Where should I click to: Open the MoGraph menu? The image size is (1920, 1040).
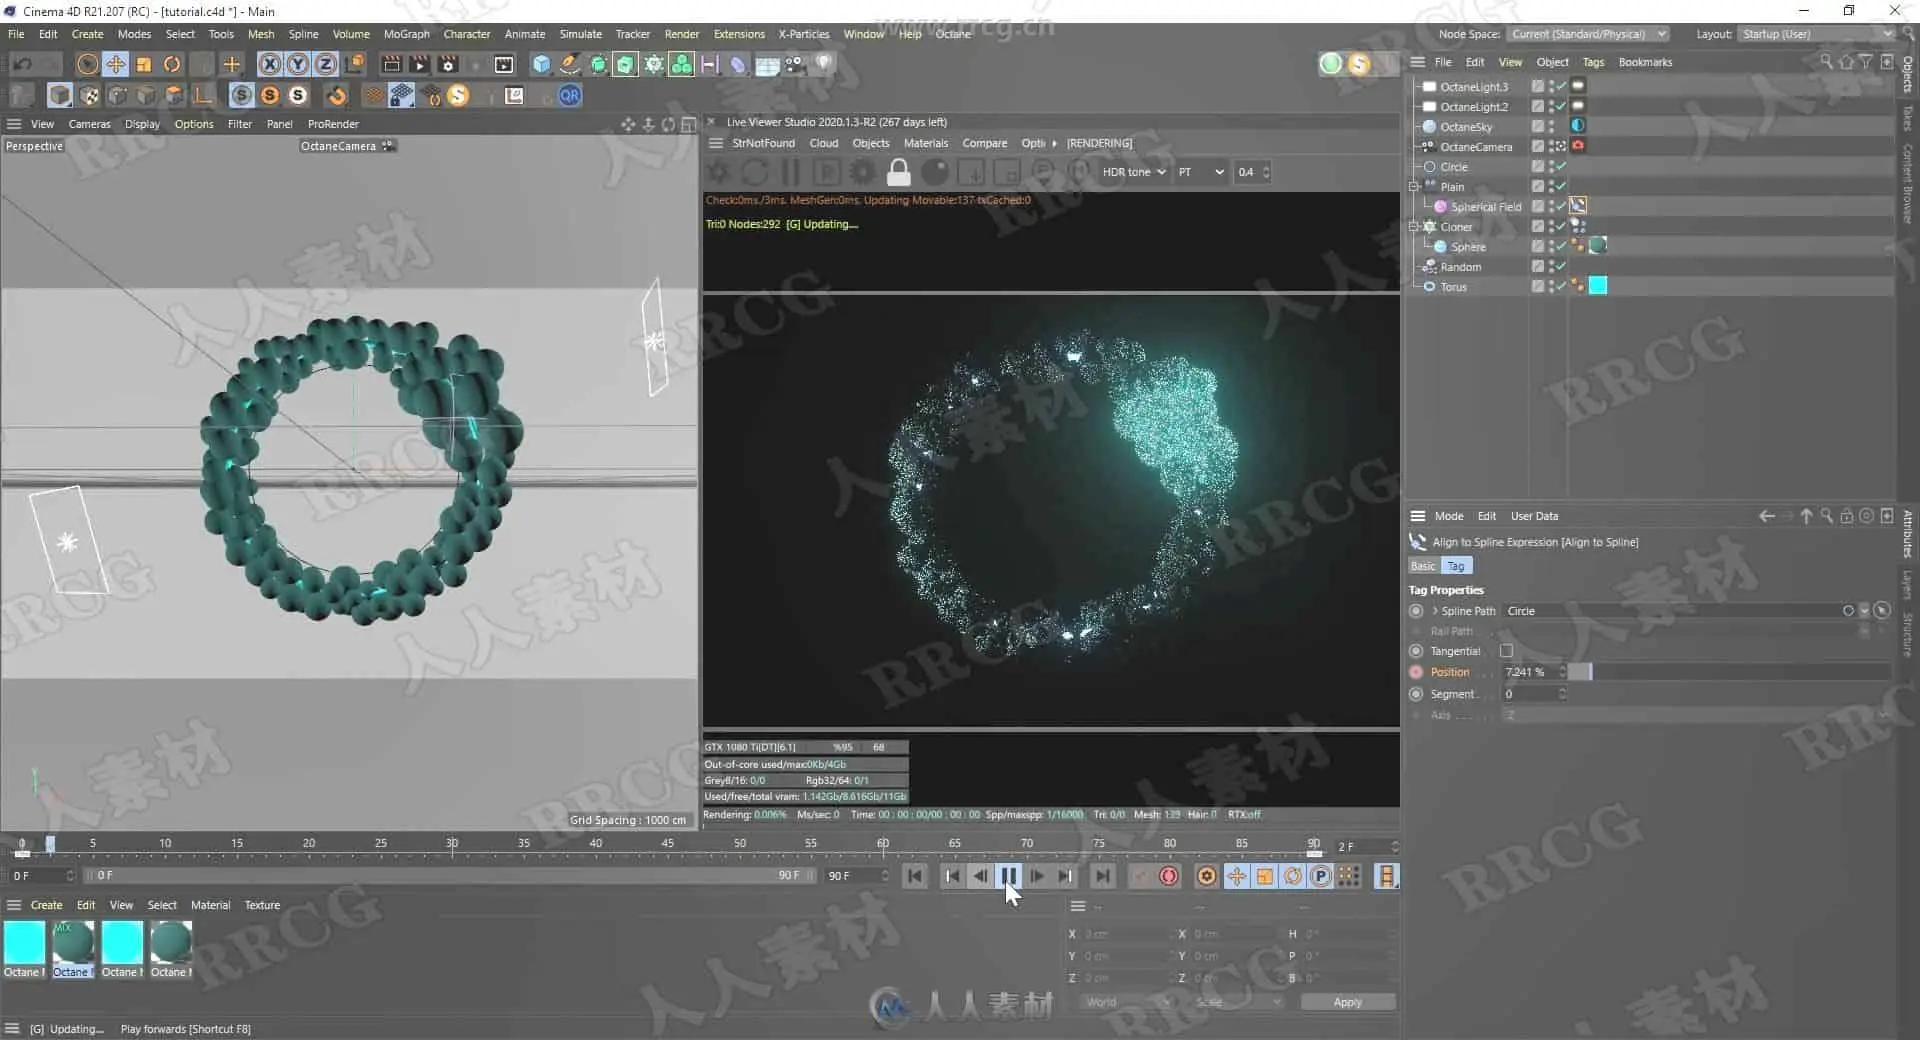tap(406, 34)
